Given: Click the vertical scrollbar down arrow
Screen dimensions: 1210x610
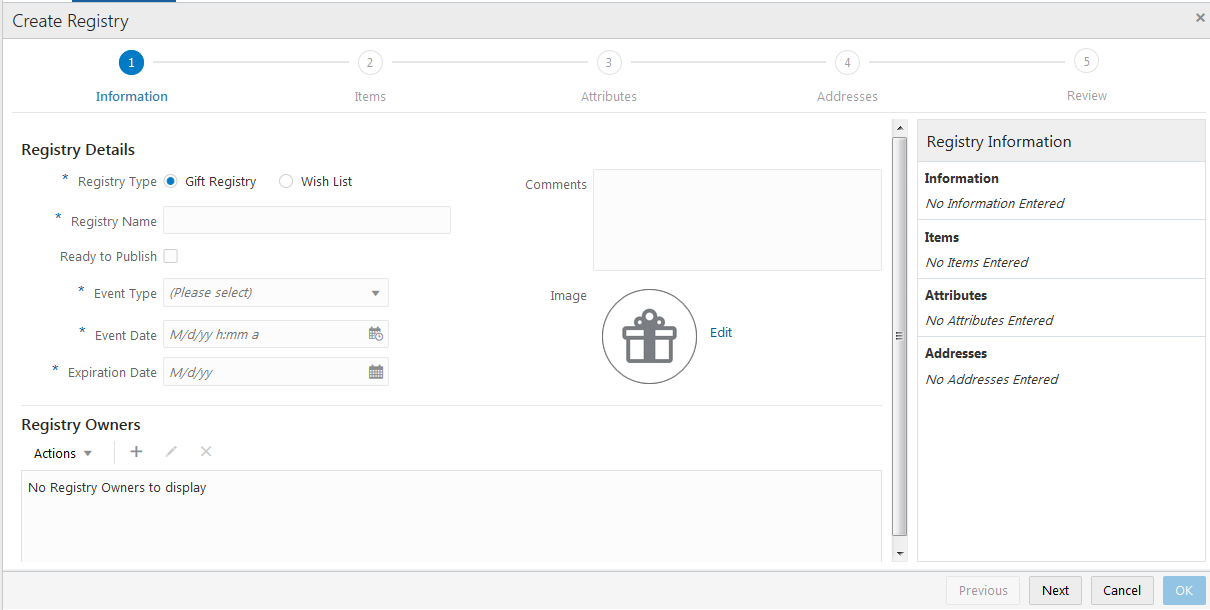Looking at the screenshot, I should point(899,553).
